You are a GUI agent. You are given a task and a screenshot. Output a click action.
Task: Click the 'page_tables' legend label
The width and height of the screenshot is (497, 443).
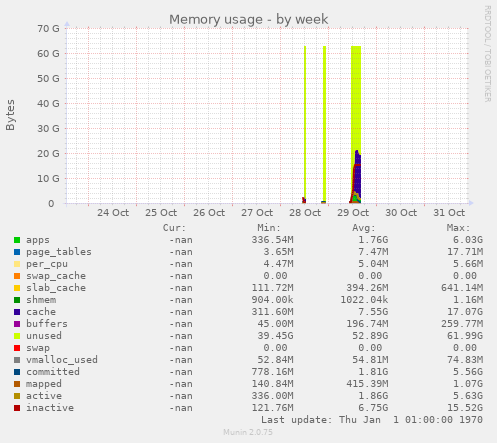pos(59,252)
